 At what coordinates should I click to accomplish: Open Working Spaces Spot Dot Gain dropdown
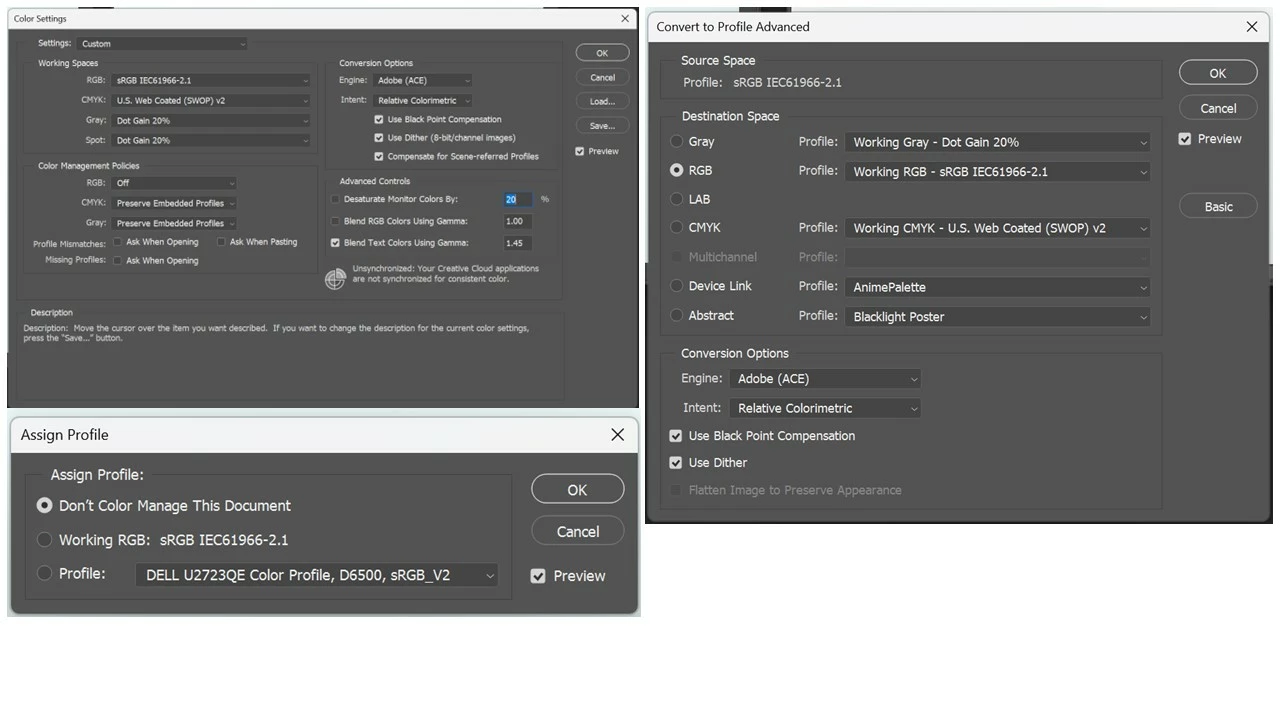tap(211, 140)
